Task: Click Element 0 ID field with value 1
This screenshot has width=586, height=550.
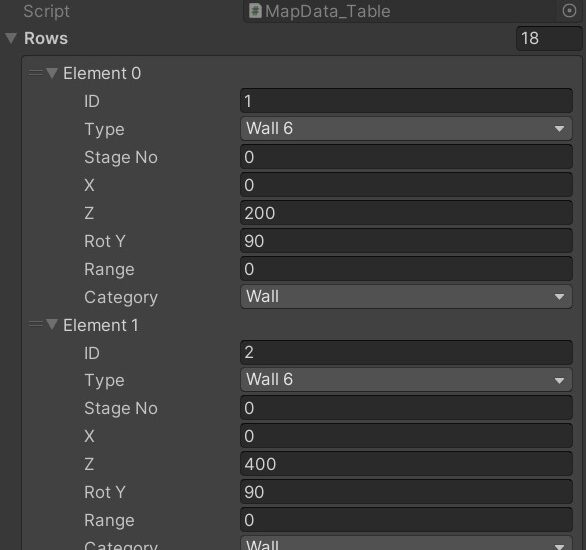Action: tap(406, 101)
